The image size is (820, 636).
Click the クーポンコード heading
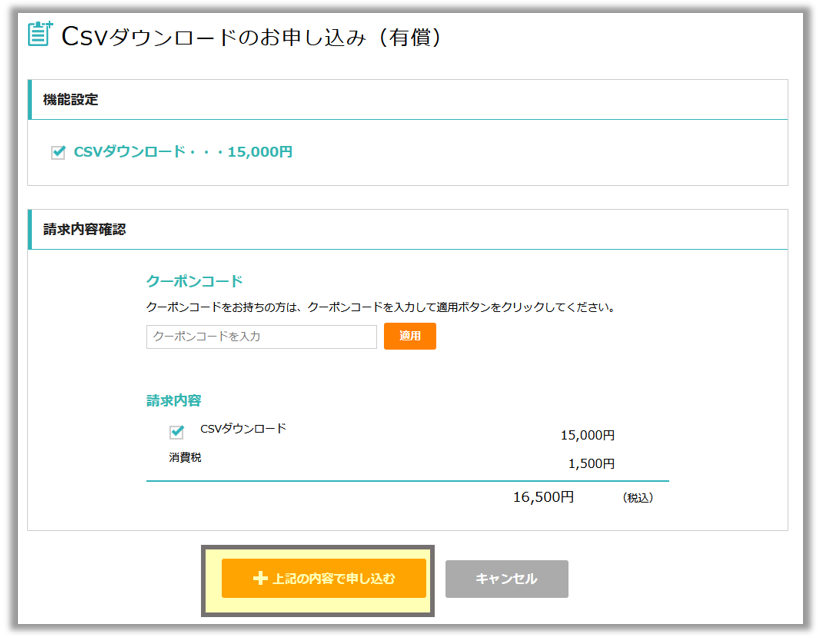(194, 281)
